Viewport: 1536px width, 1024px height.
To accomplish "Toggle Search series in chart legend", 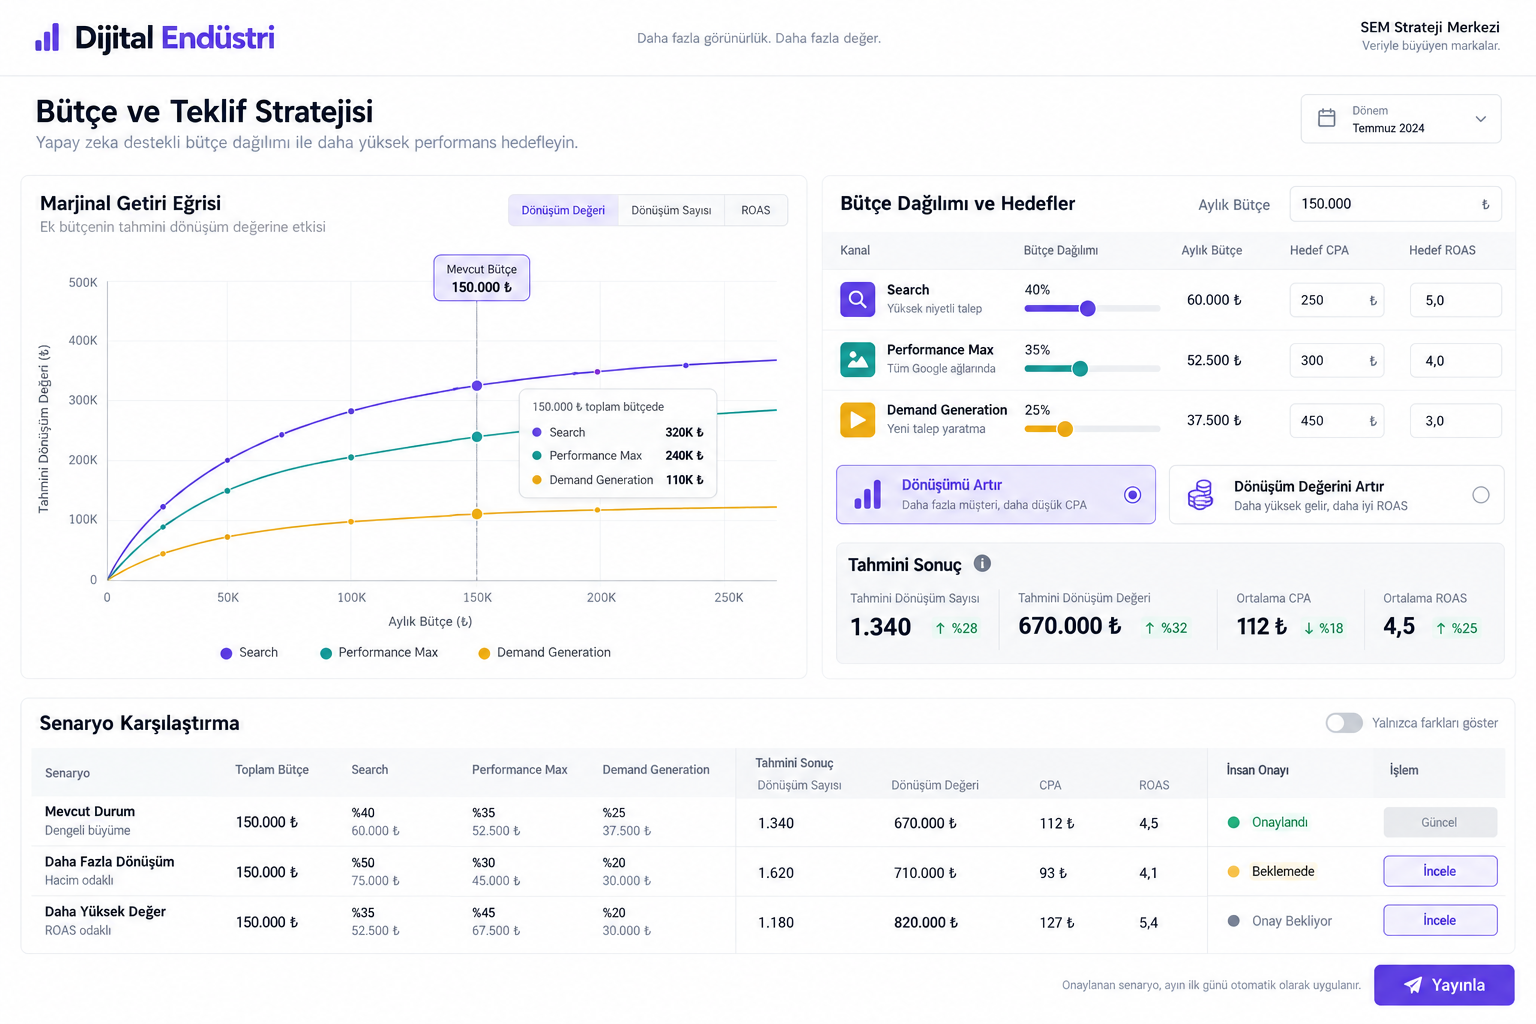I will click(249, 652).
